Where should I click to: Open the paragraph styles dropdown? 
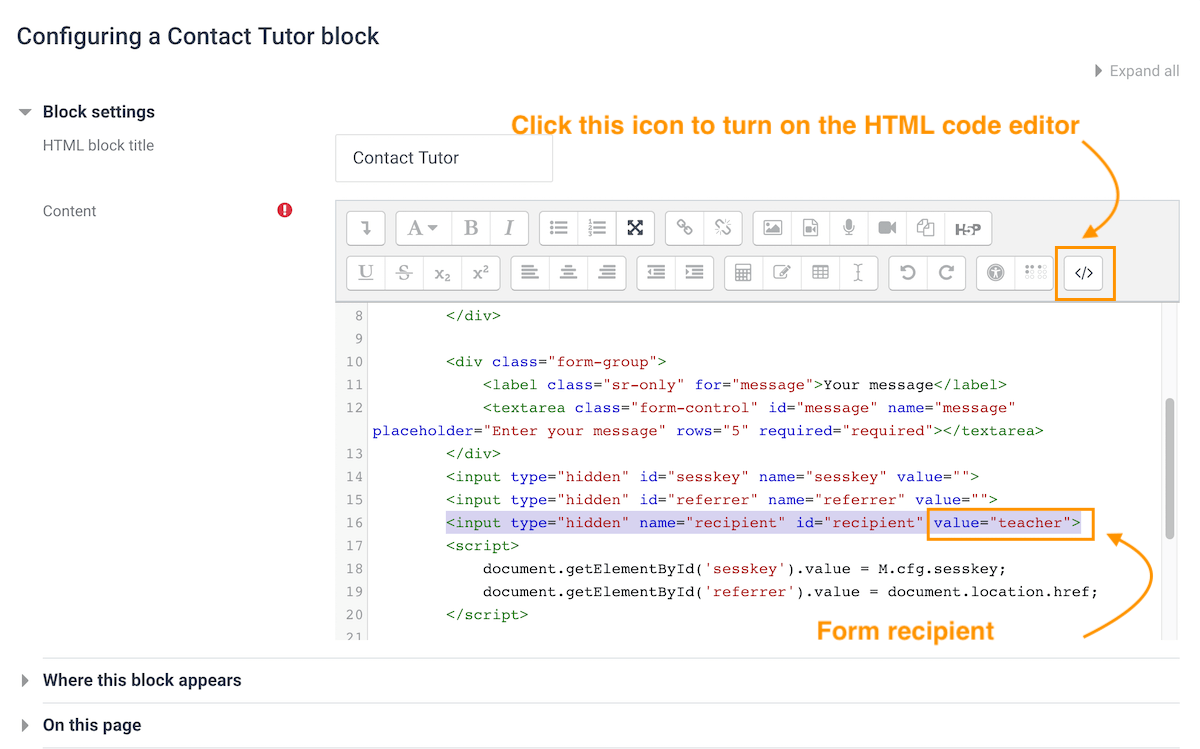coord(423,228)
